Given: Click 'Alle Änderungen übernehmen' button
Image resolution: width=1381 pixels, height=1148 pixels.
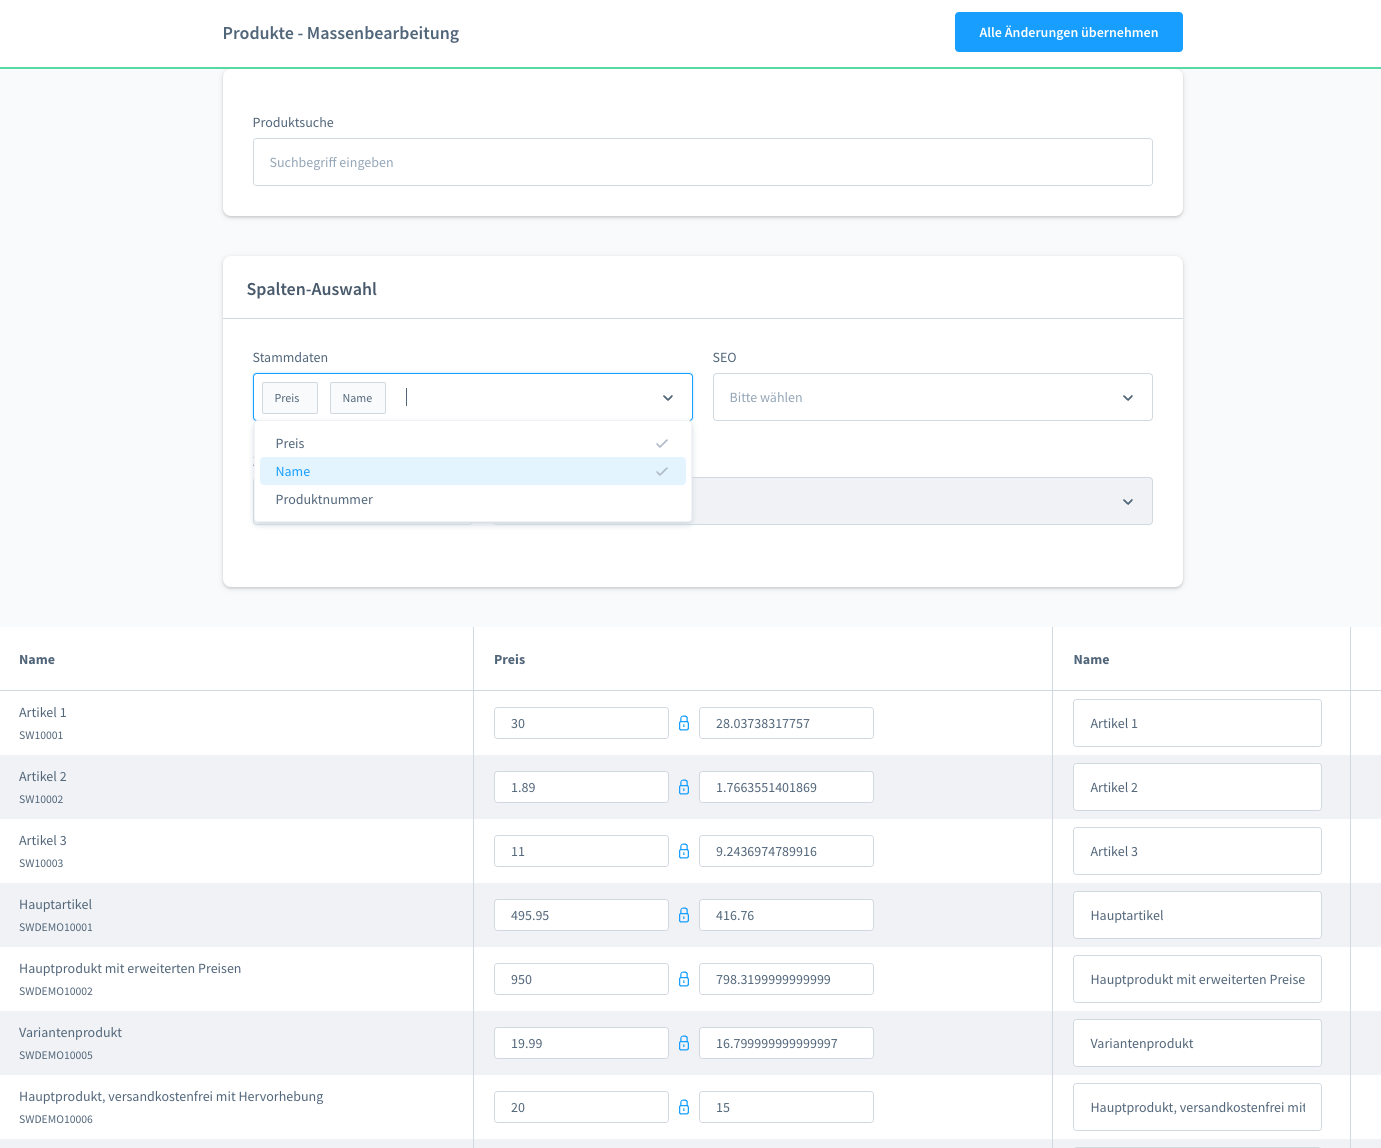Looking at the screenshot, I should click(x=1068, y=32).
